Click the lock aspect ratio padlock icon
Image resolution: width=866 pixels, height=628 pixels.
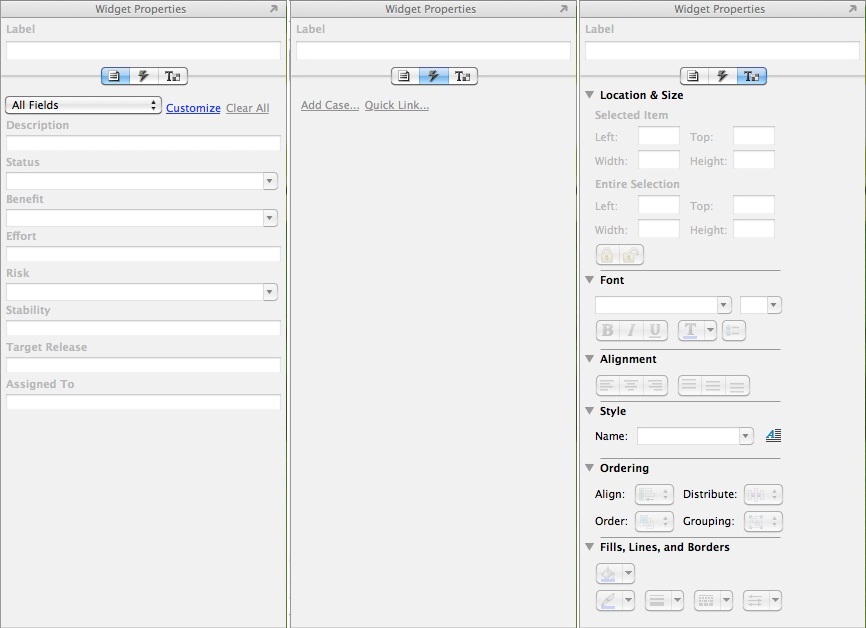coord(609,253)
